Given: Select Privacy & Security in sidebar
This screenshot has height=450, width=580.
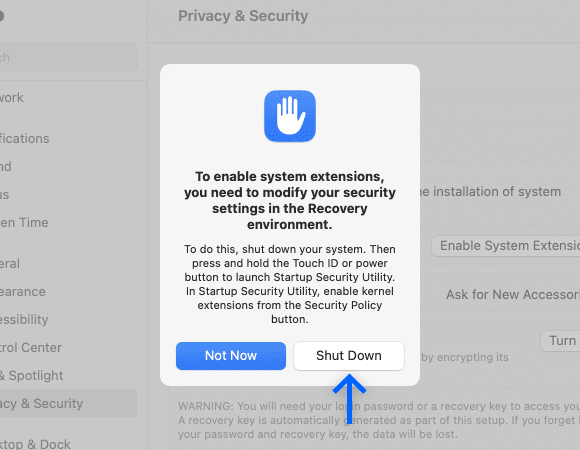Looking at the screenshot, I should click(x=68, y=403).
